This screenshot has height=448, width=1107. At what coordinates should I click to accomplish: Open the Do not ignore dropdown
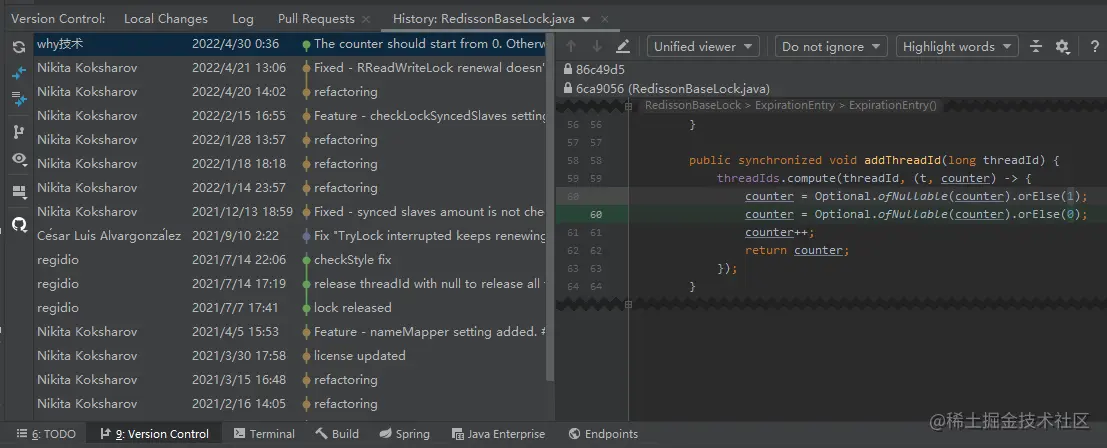coord(831,47)
